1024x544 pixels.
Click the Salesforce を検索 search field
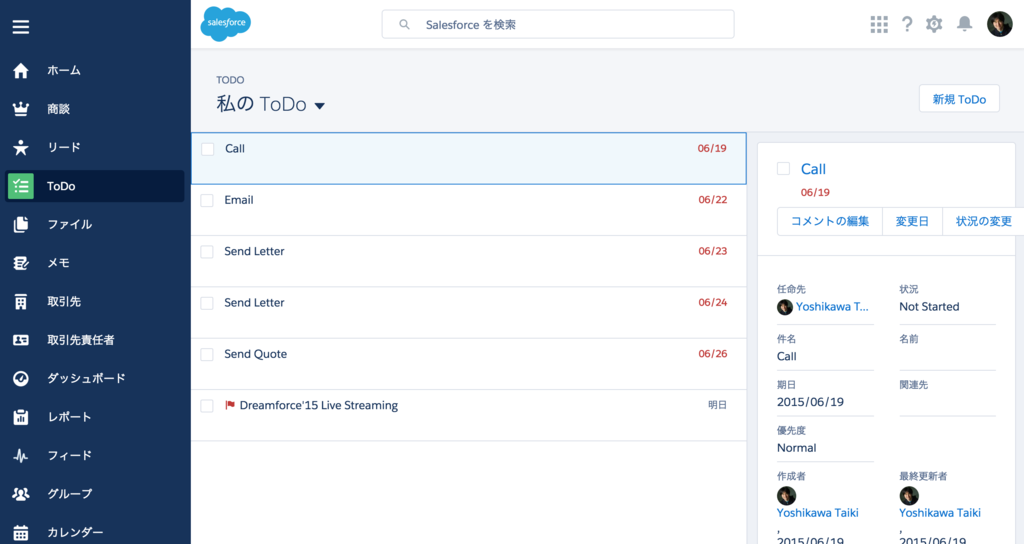(x=558, y=24)
